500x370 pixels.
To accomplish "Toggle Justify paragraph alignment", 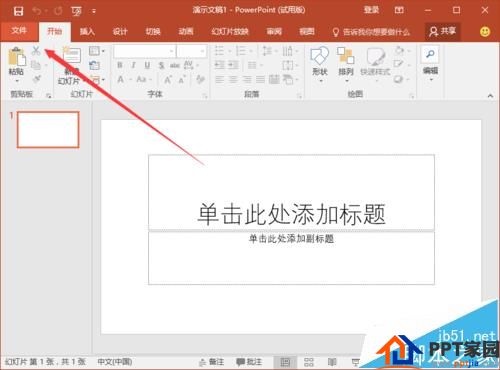I will [x=260, y=79].
